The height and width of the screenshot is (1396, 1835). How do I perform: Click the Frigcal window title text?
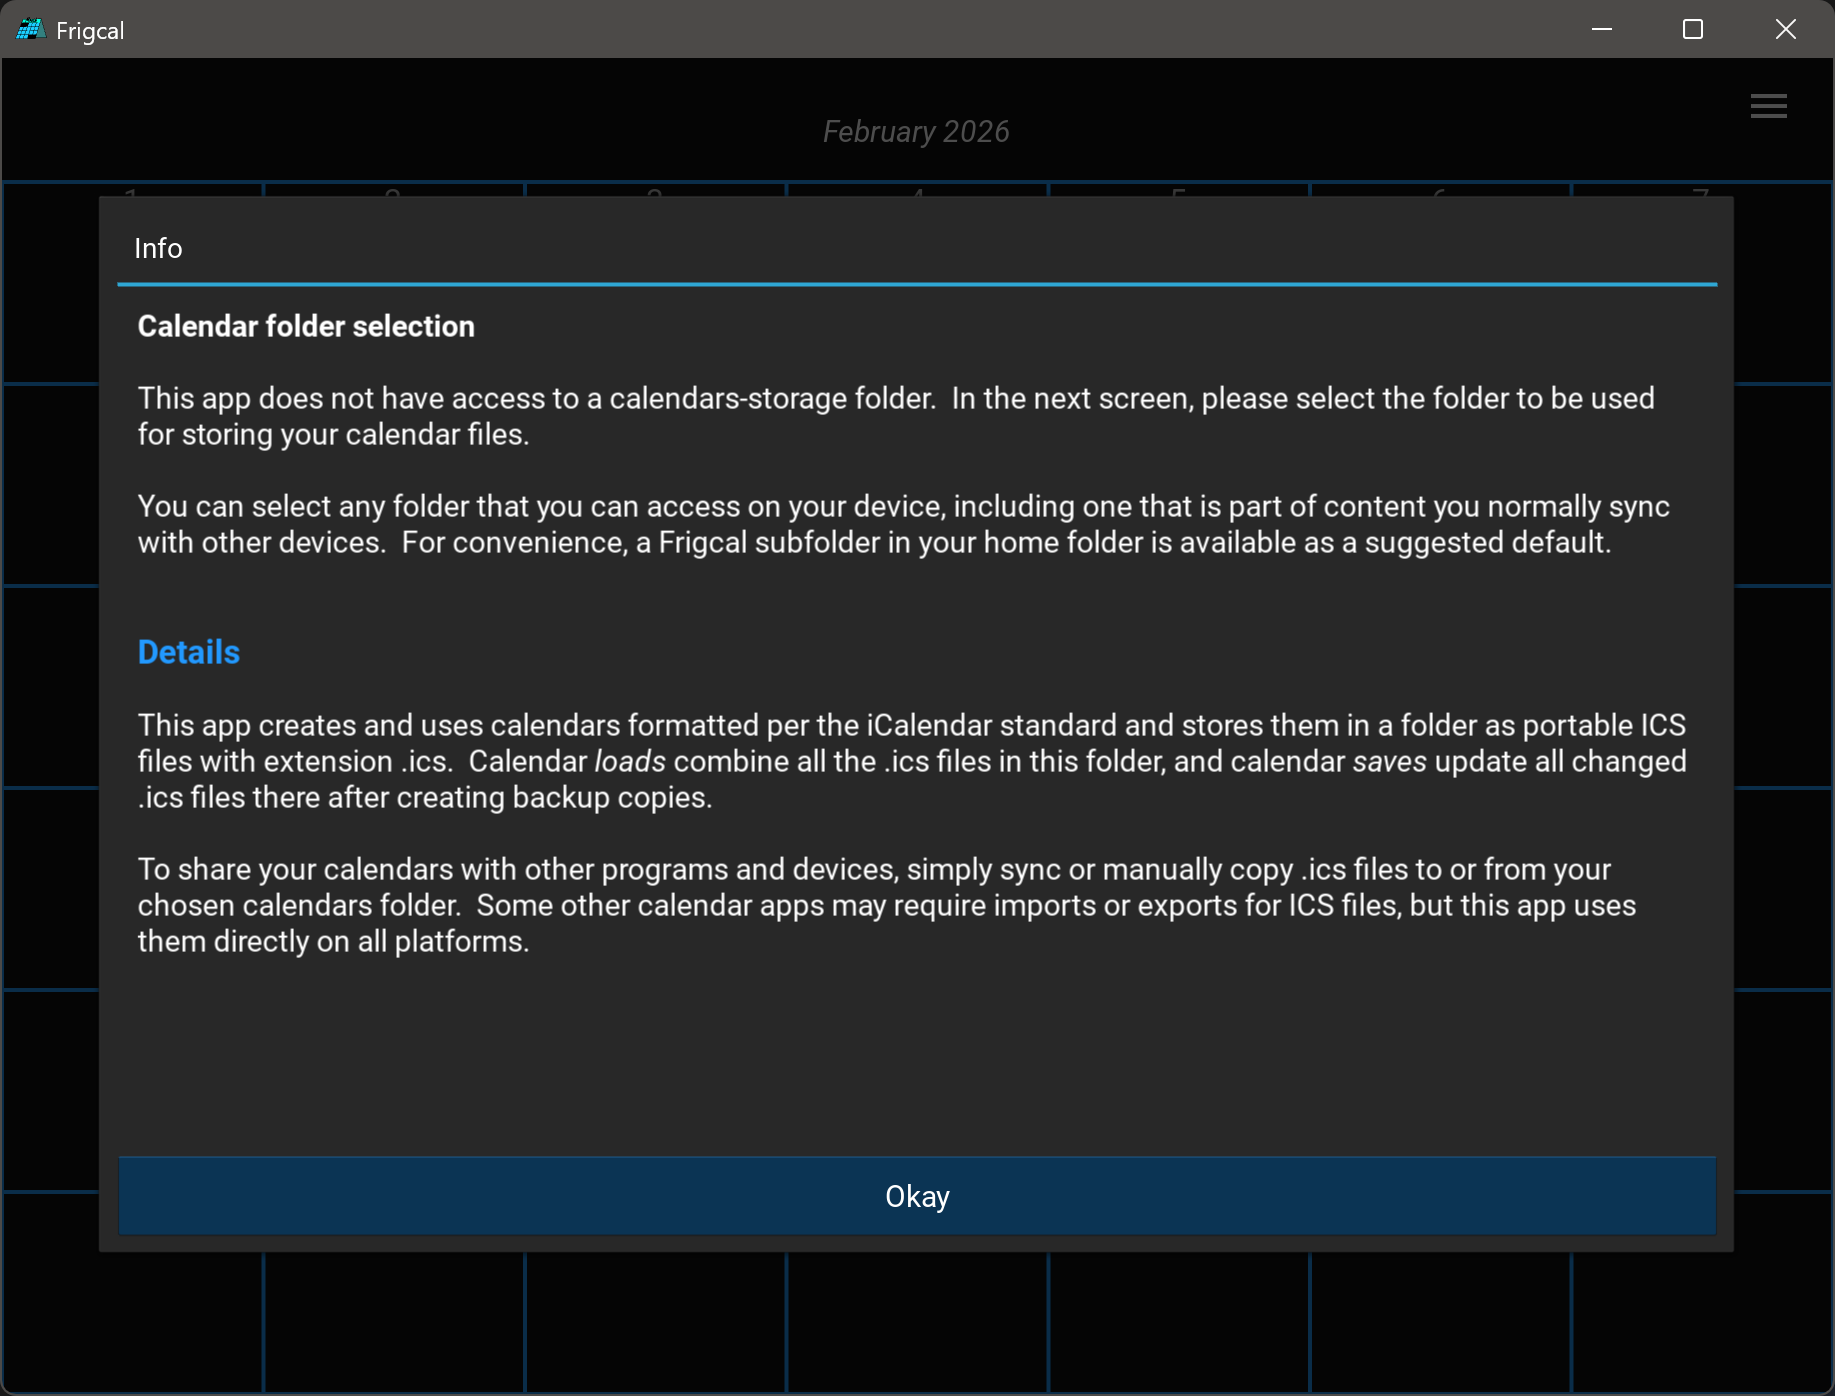coord(90,31)
